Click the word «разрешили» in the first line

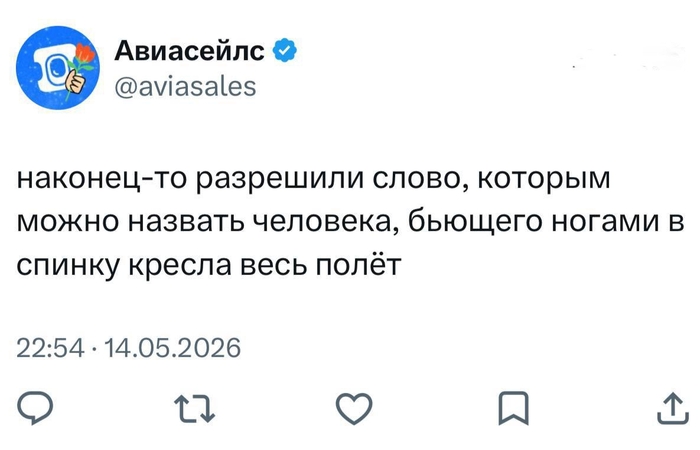(x=279, y=179)
